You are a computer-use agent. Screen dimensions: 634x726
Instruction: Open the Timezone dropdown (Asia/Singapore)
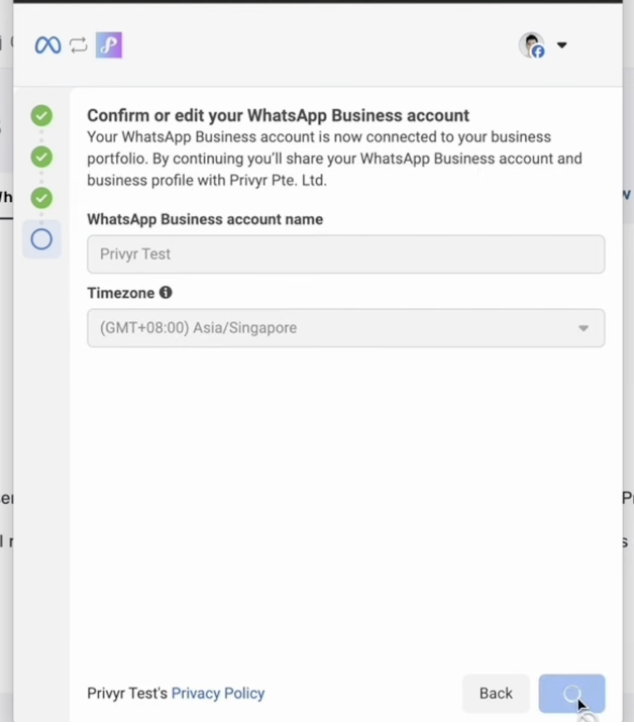pos(346,328)
